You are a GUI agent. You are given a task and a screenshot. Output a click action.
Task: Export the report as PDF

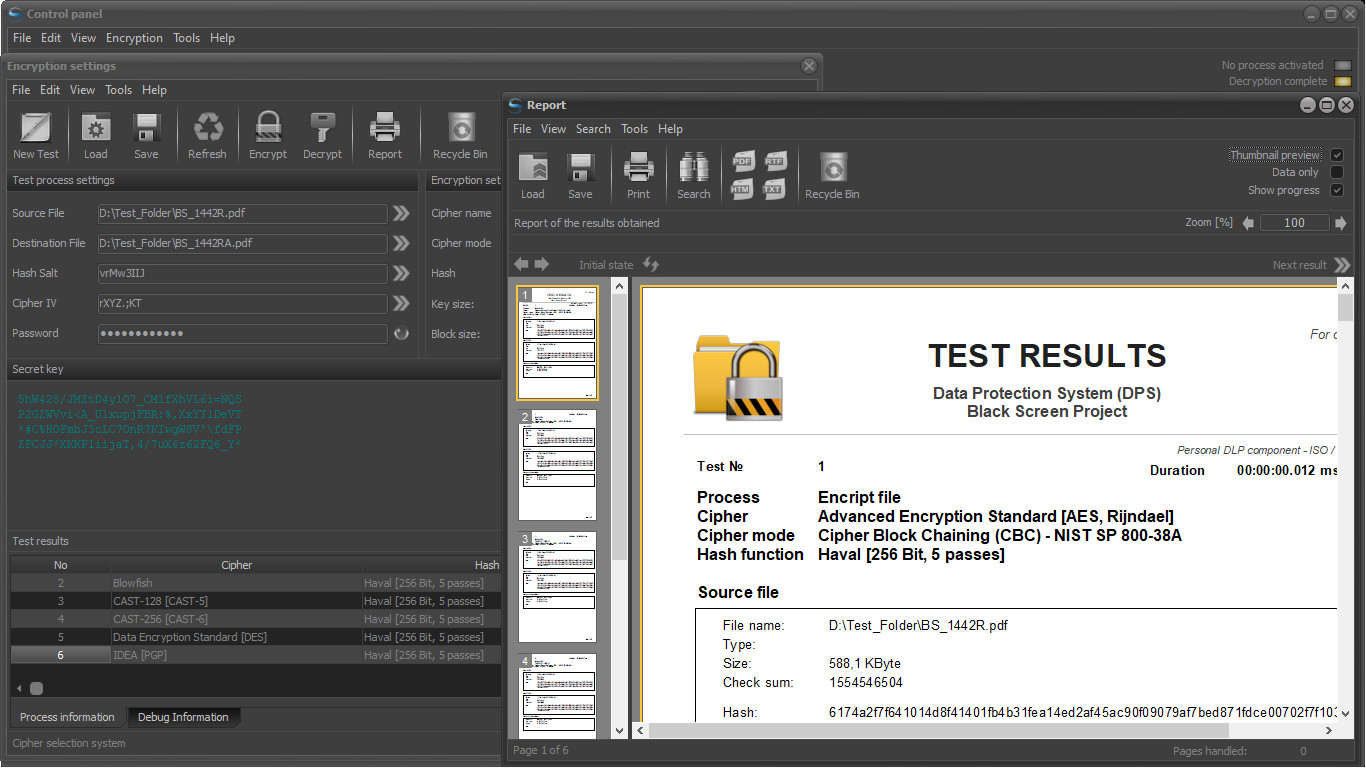743,161
